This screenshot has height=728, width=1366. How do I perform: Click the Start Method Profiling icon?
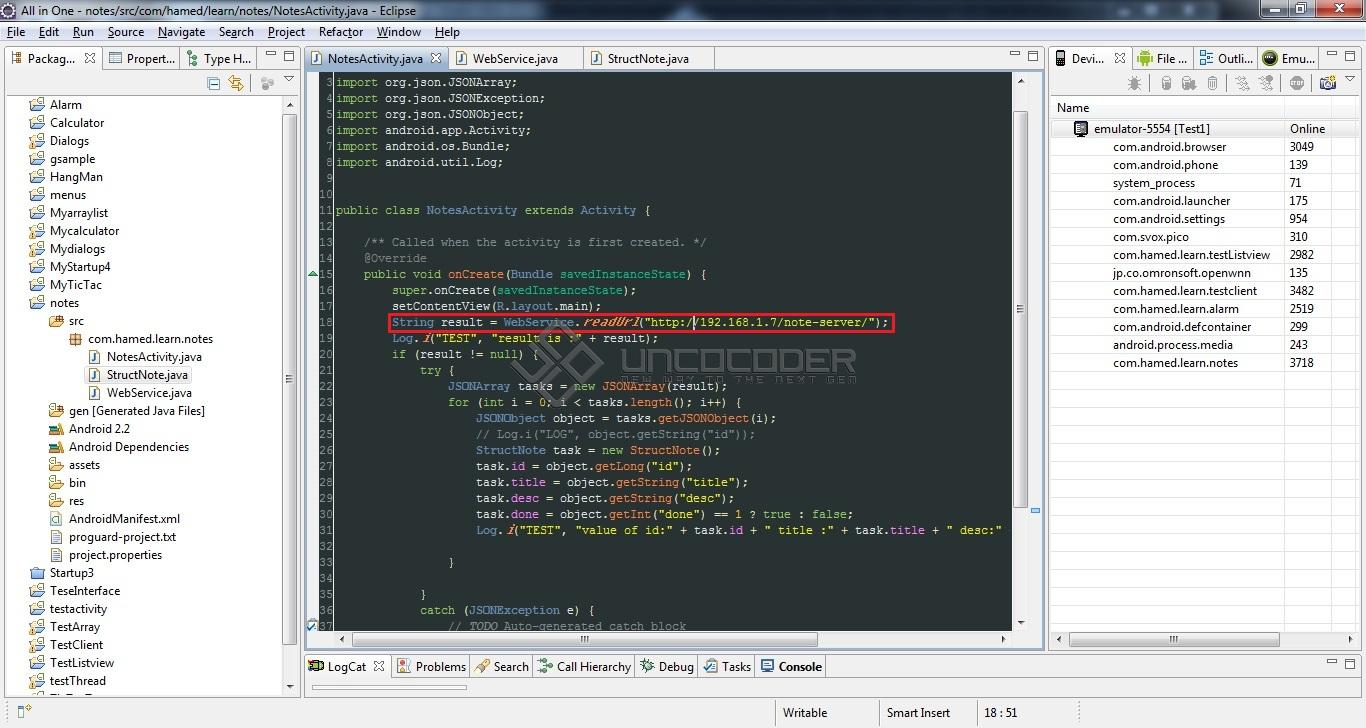click(x=1267, y=84)
